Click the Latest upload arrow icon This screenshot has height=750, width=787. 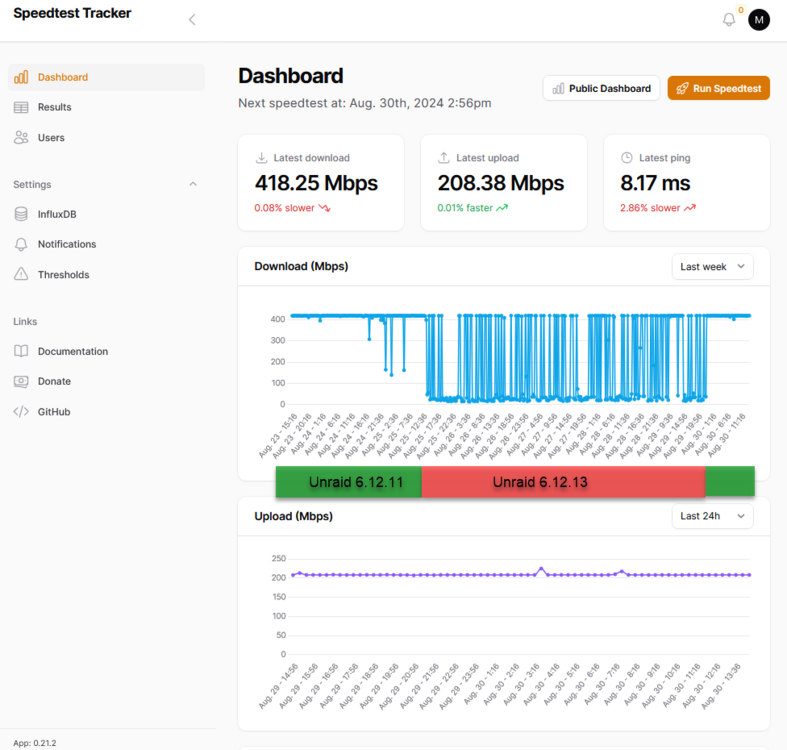tap(444, 158)
